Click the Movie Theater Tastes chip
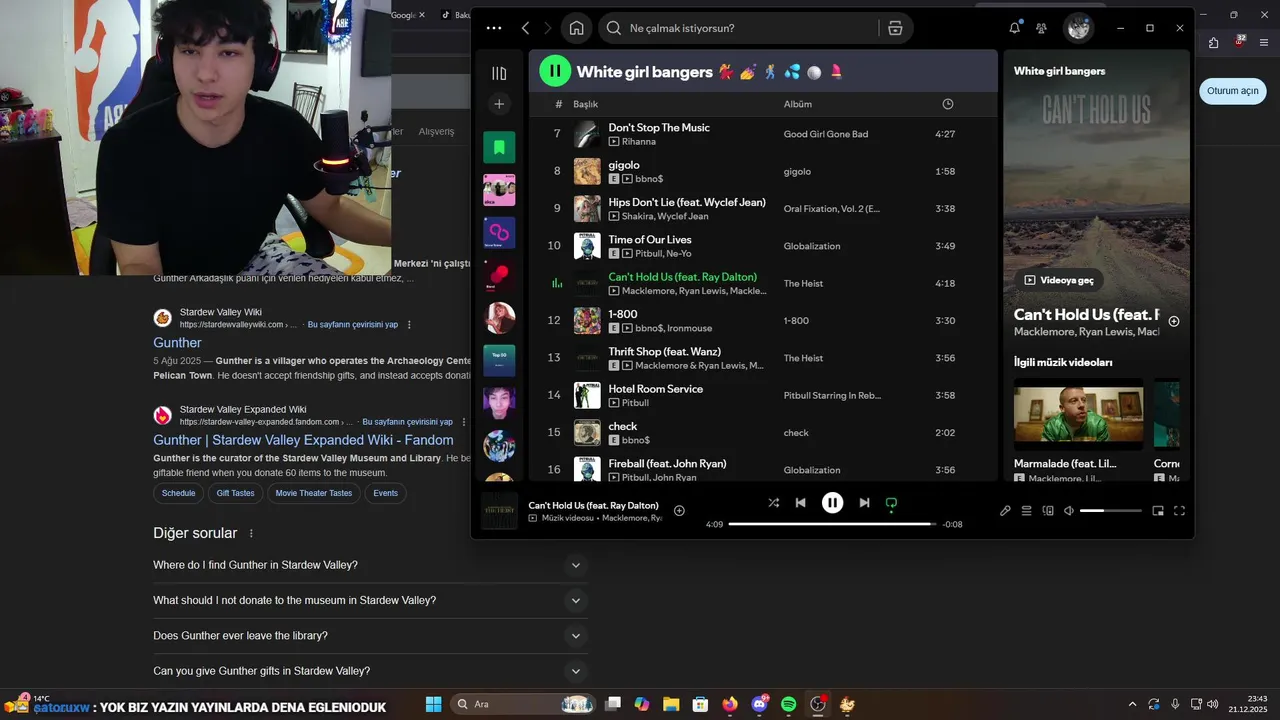The height and width of the screenshot is (720, 1280). [x=314, y=493]
